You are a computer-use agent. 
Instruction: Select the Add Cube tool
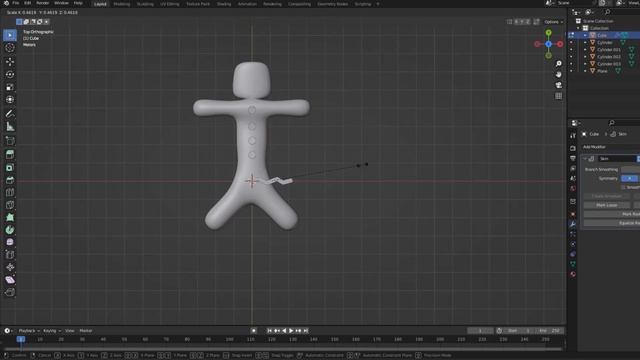click(10, 141)
